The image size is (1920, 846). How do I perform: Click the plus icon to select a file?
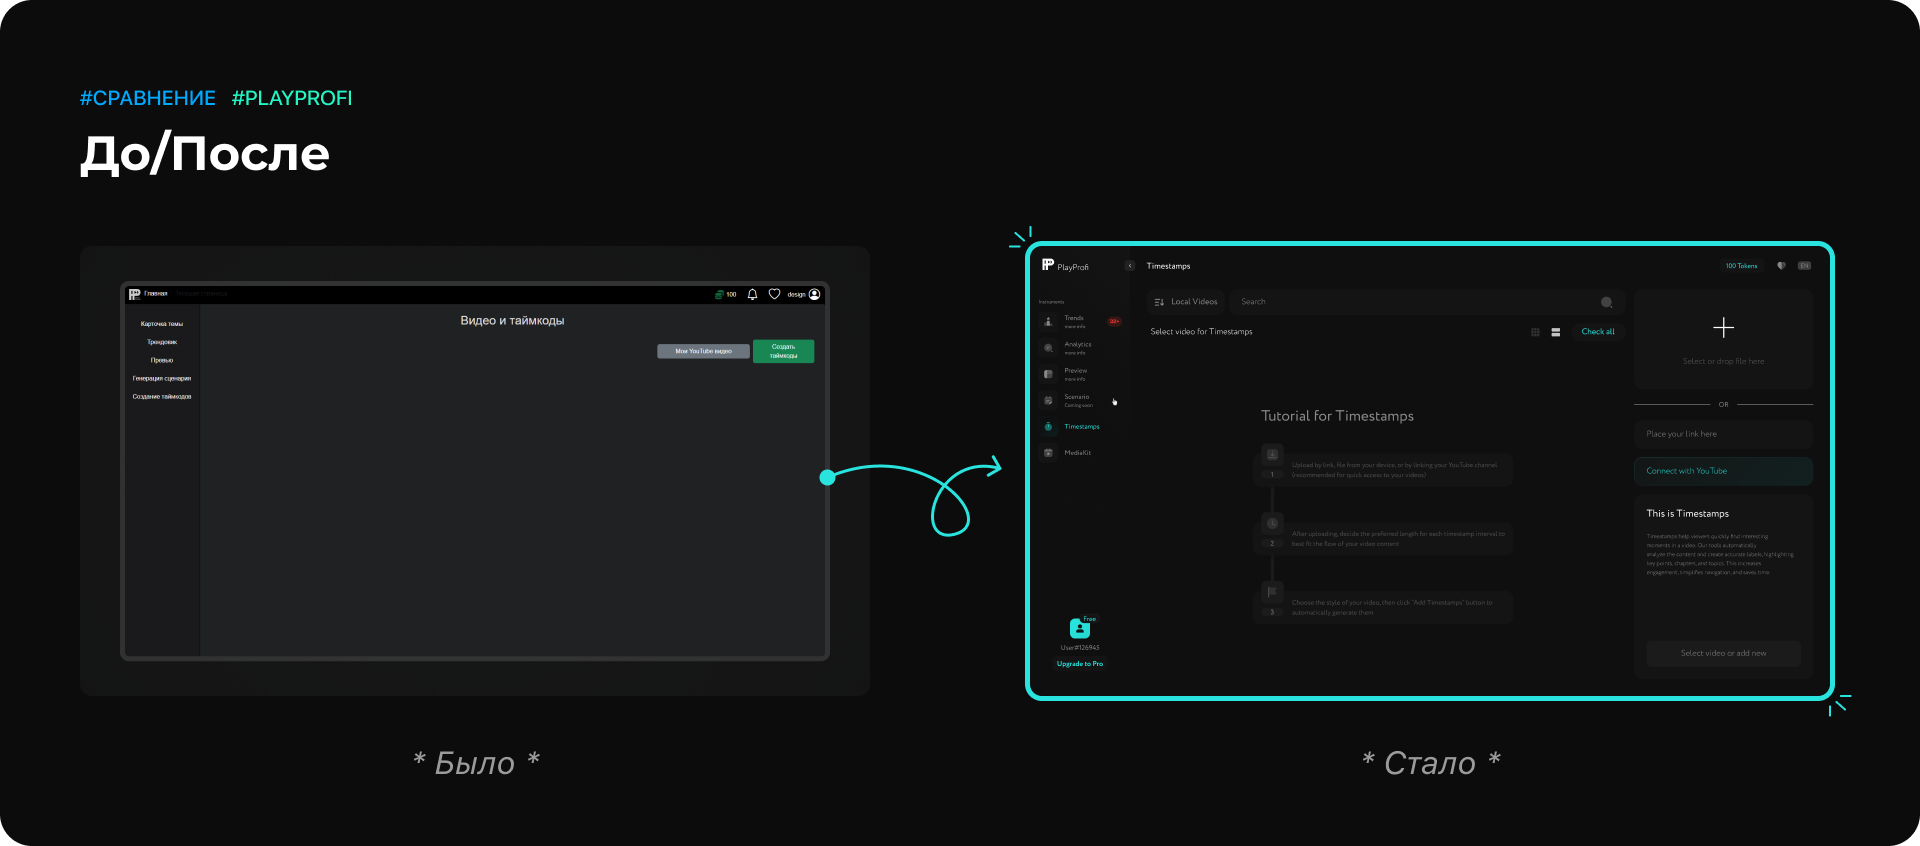coord(1723,327)
